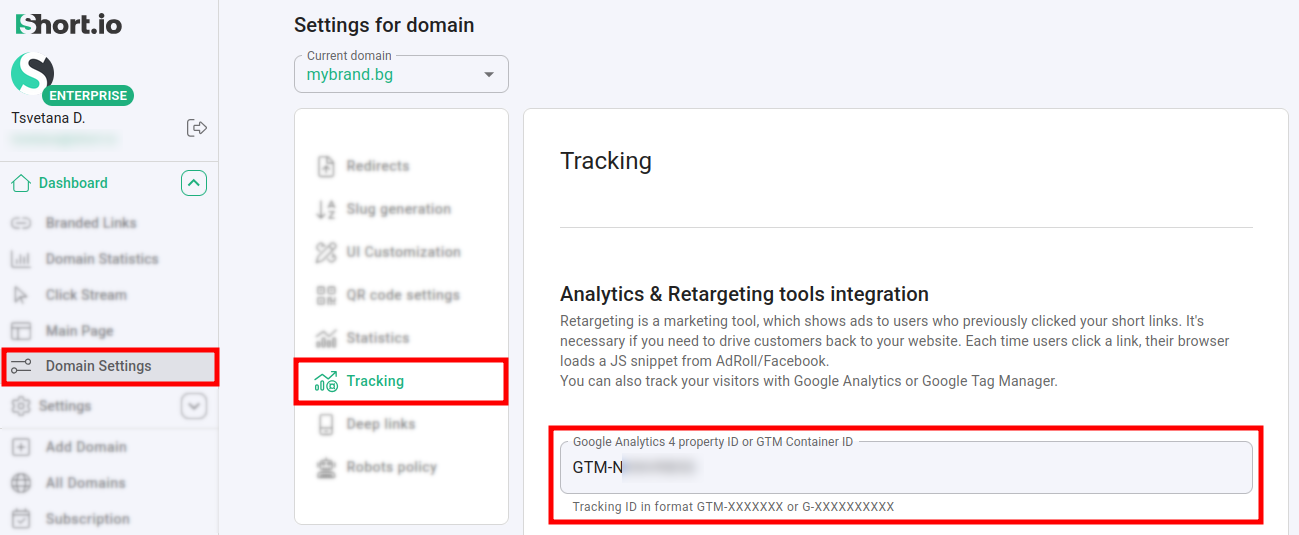Open the Main Page sidebar item
1299x535 pixels.
pos(79,331)
